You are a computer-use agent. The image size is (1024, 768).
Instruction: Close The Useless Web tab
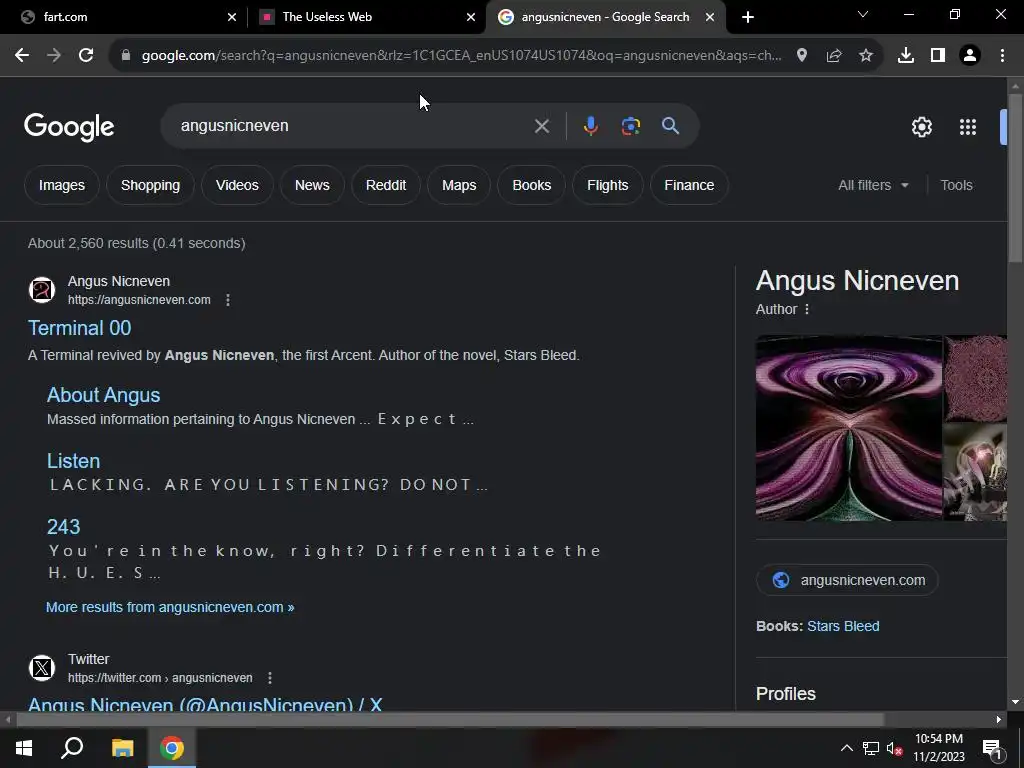click(x=471, y=17)
